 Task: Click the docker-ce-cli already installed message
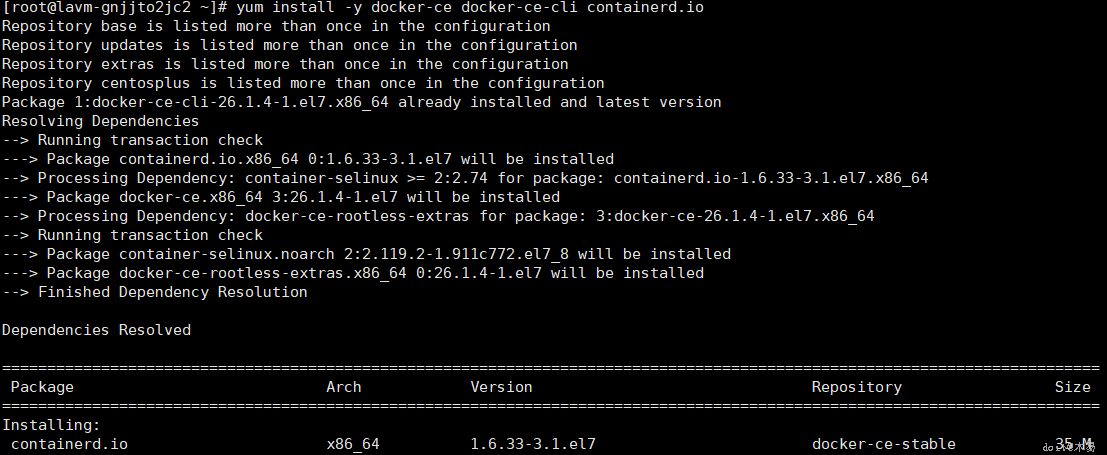361,102
